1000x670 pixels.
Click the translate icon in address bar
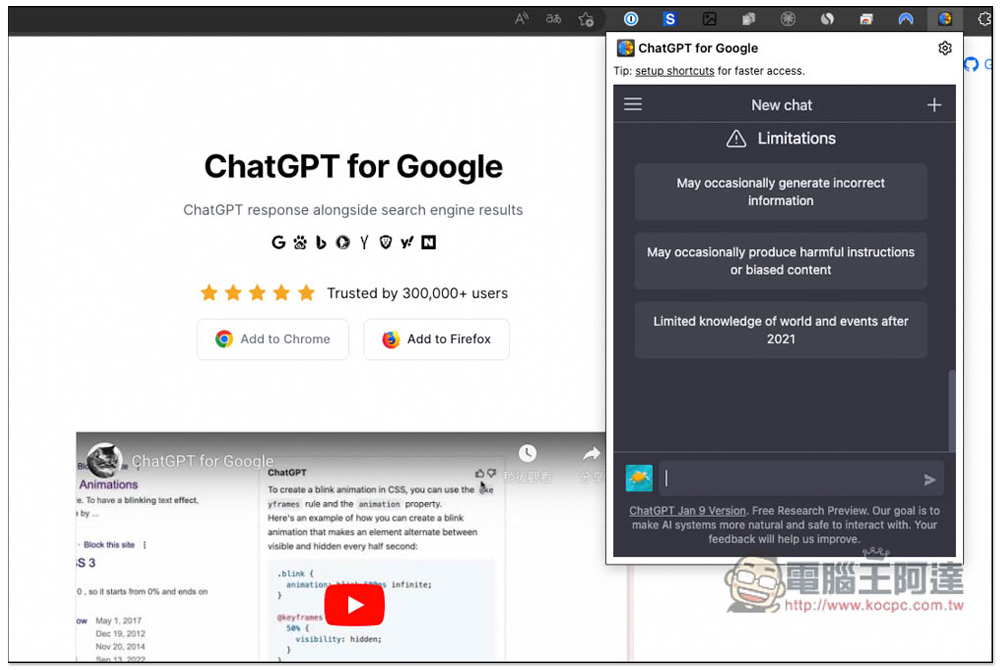pos(554,19)
